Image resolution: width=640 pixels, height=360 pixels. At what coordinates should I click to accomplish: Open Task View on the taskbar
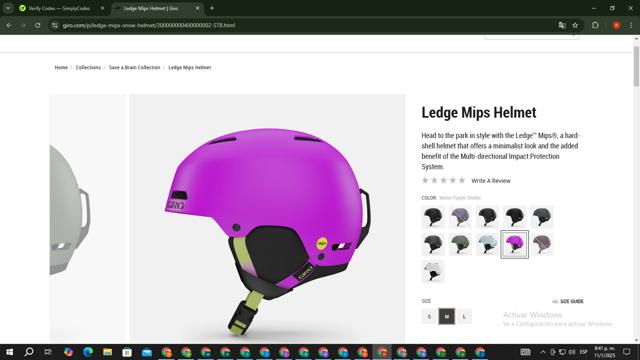(48, 352)
